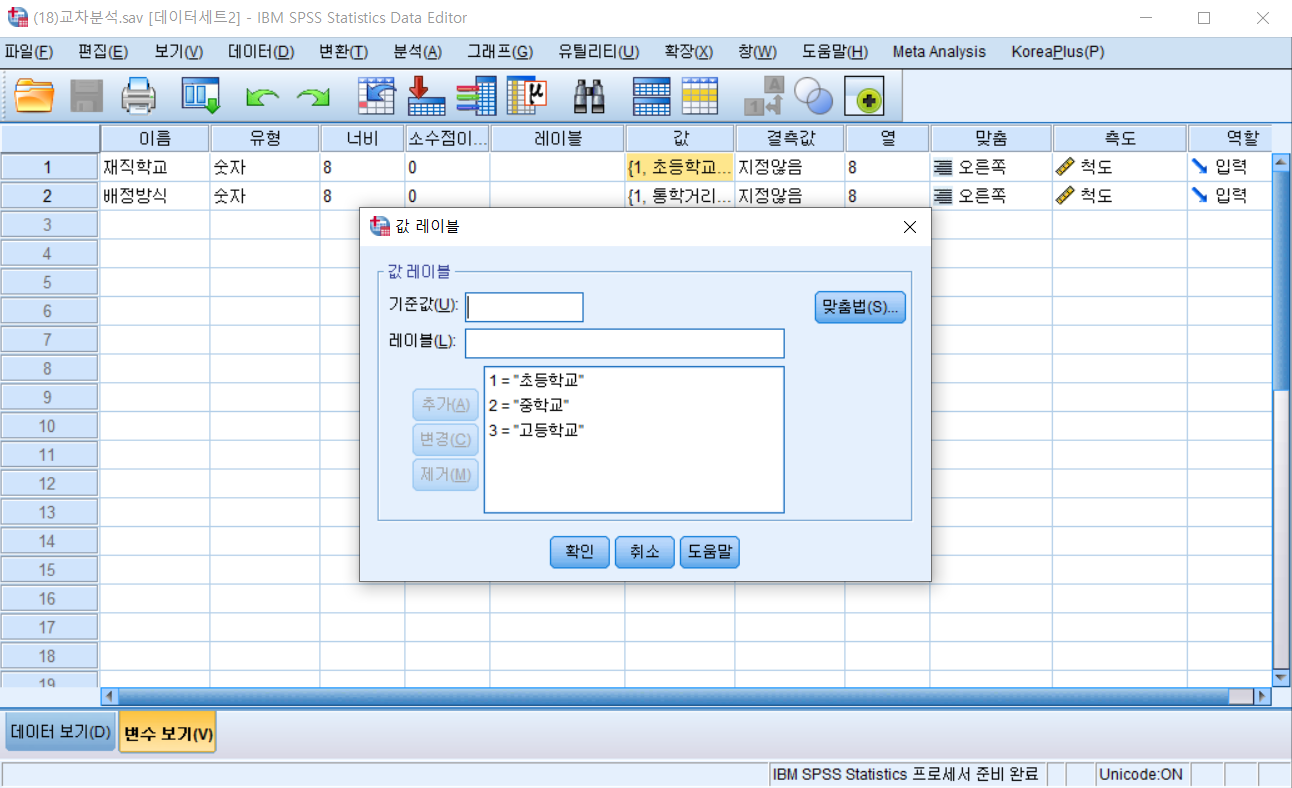This screenshot has width=1292, height=788.
Task: Click into the 기준값(U) input field
Action: 524,307
